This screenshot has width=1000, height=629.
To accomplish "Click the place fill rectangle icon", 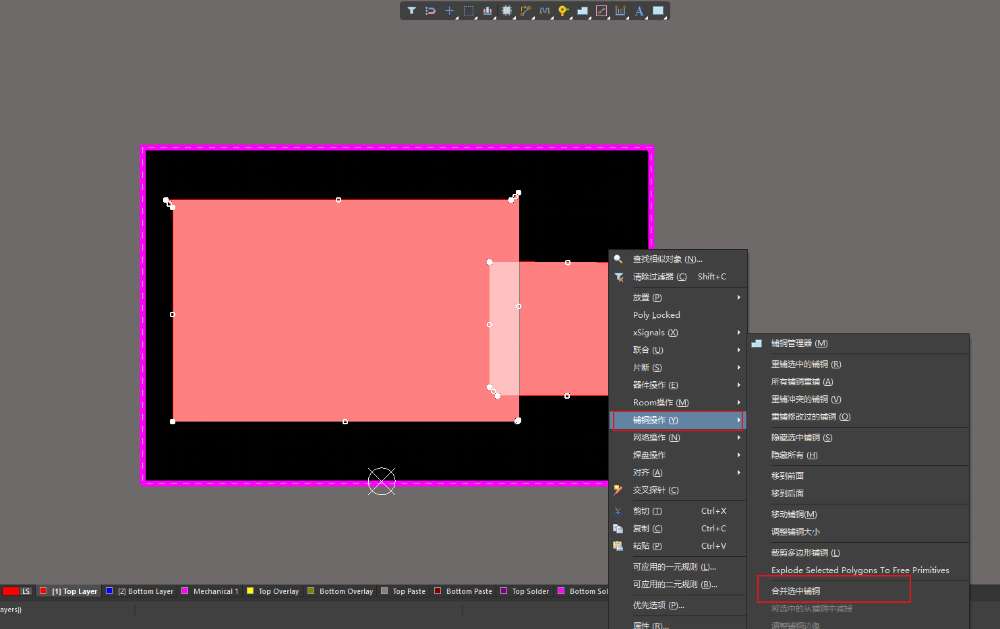I will click(x=658, y=11).
